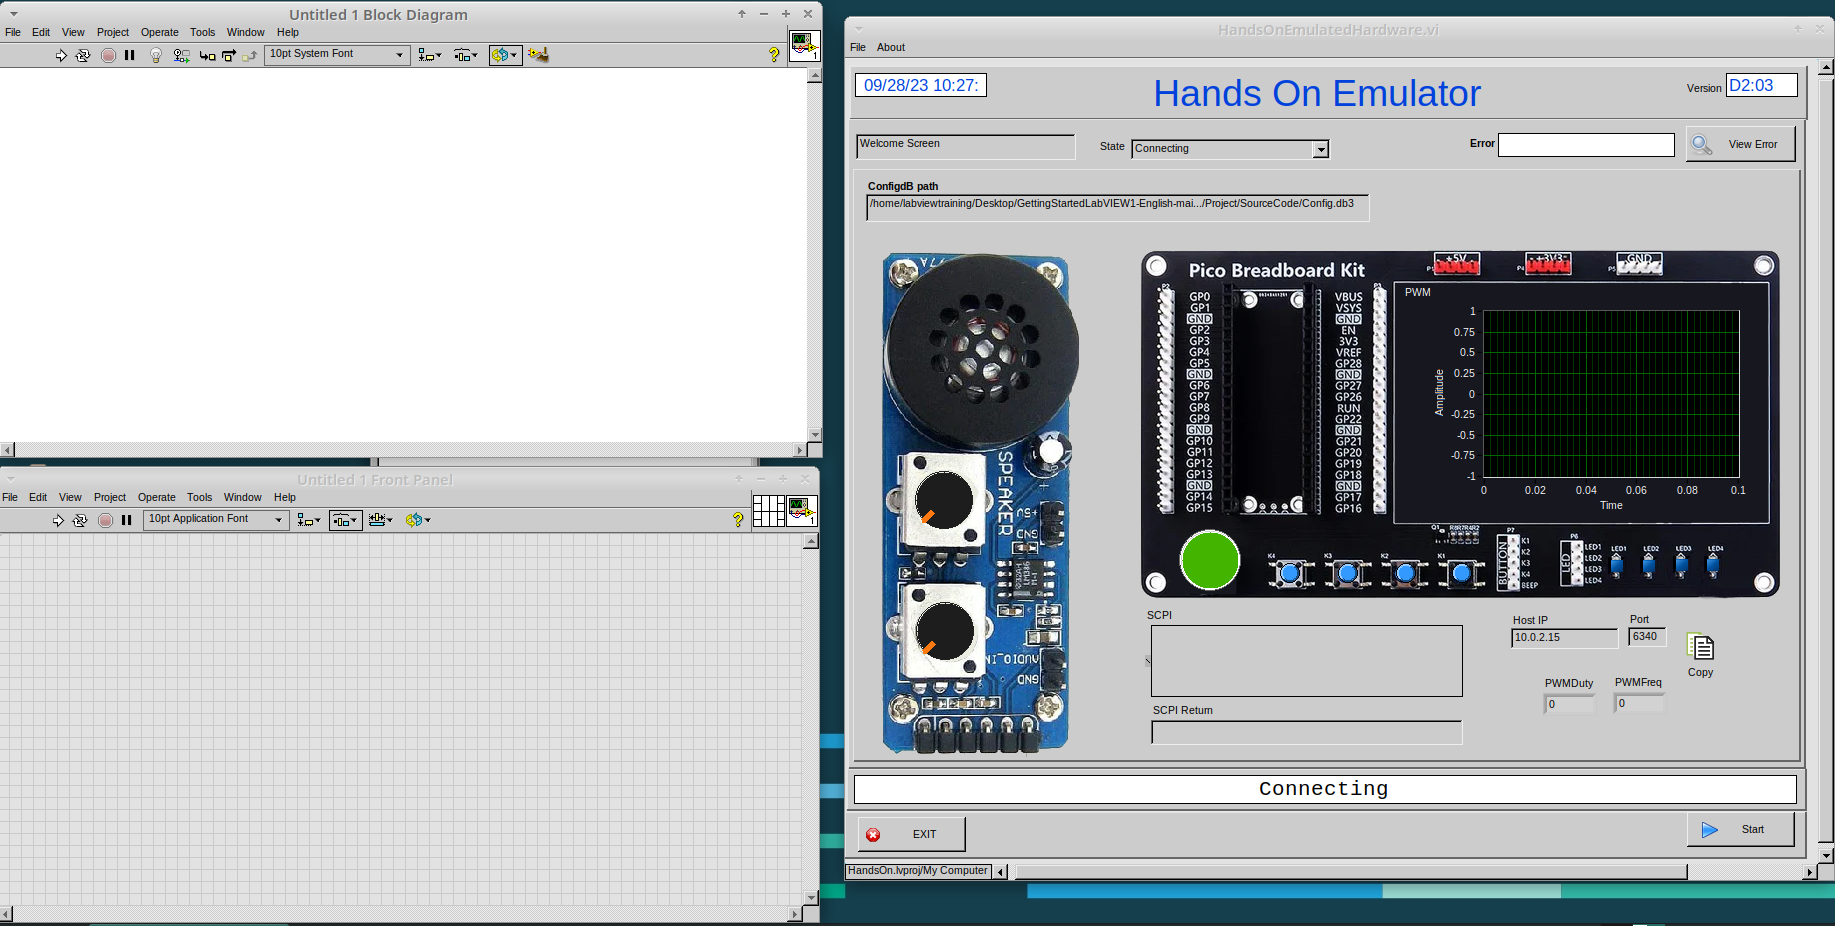Click the ConfigdB path field

click(x=1117, y=206)
